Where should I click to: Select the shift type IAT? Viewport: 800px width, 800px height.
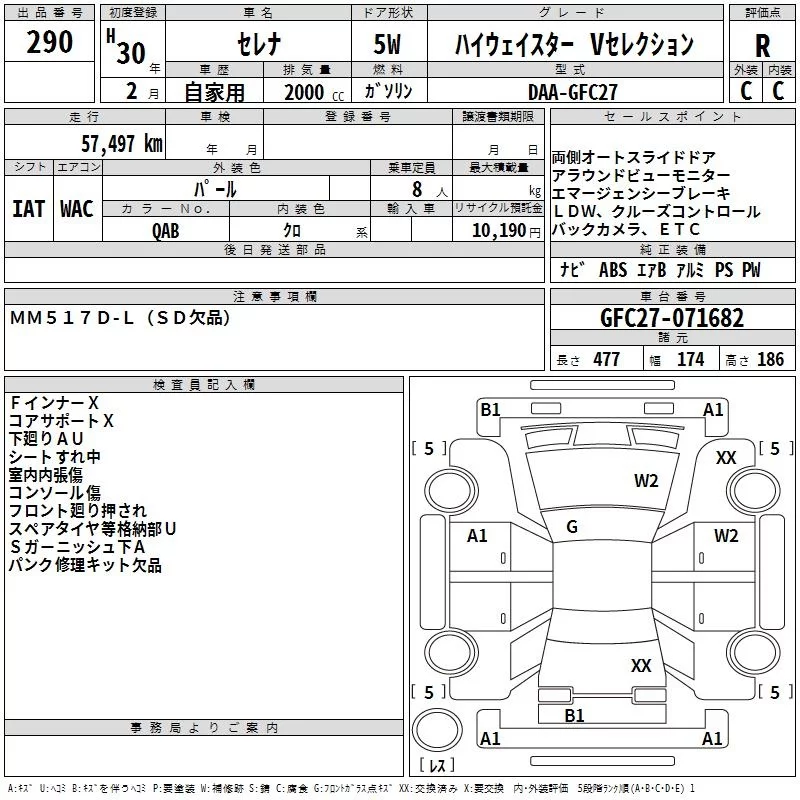point(29,209)
